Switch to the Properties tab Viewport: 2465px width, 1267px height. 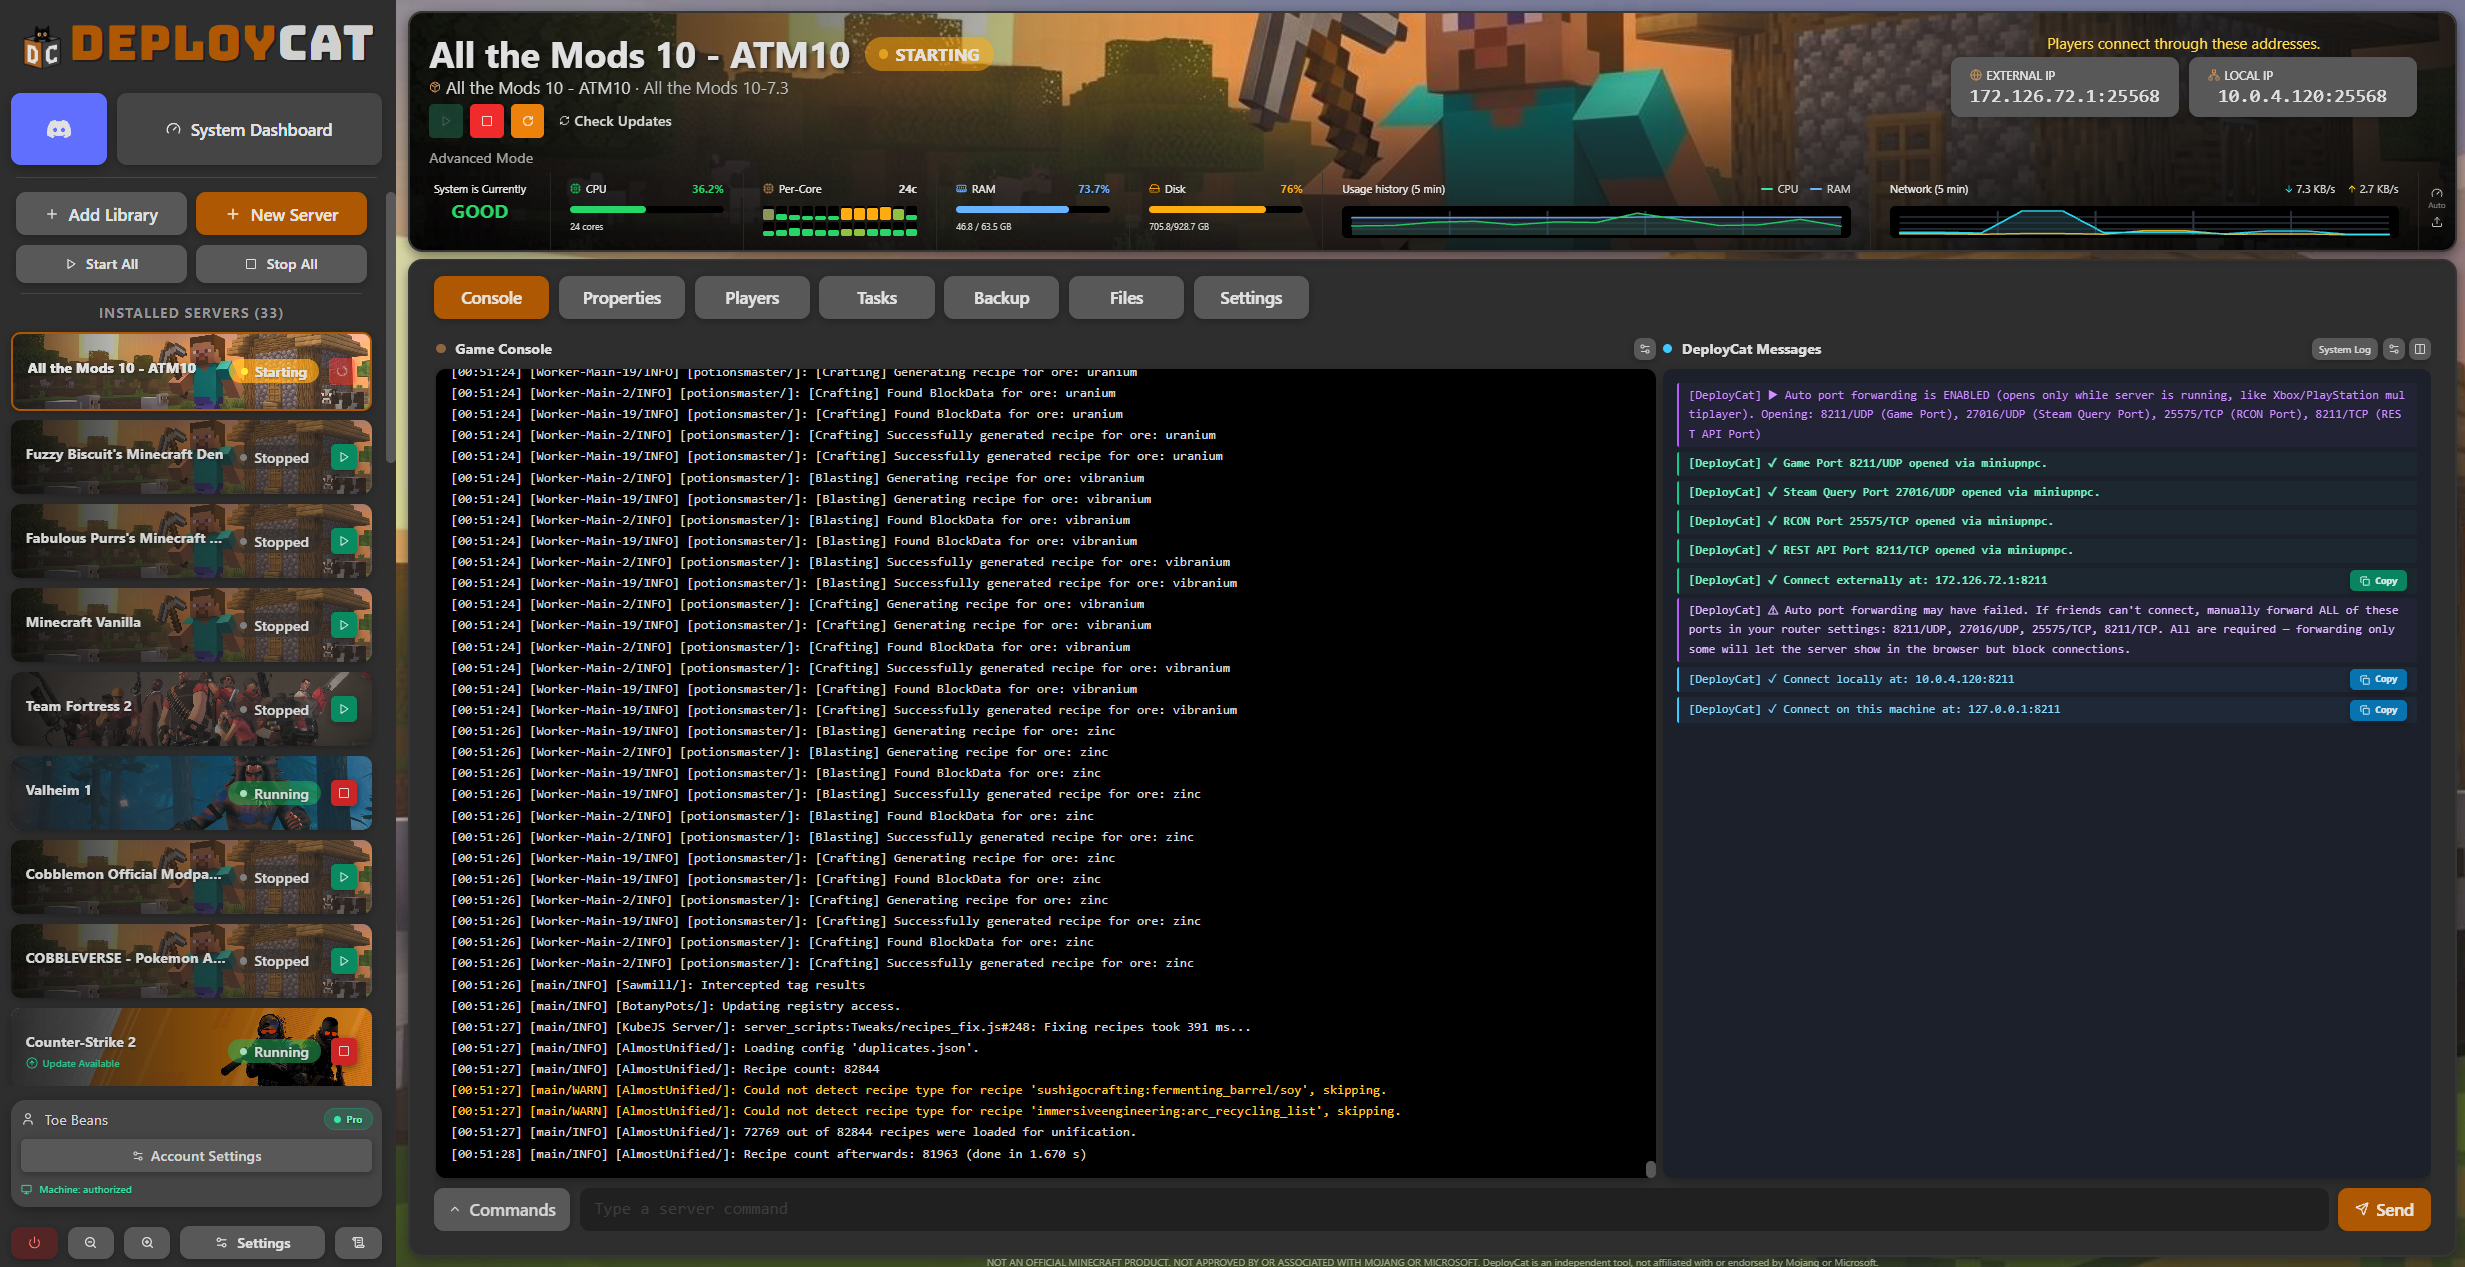[x=622, y=298]
